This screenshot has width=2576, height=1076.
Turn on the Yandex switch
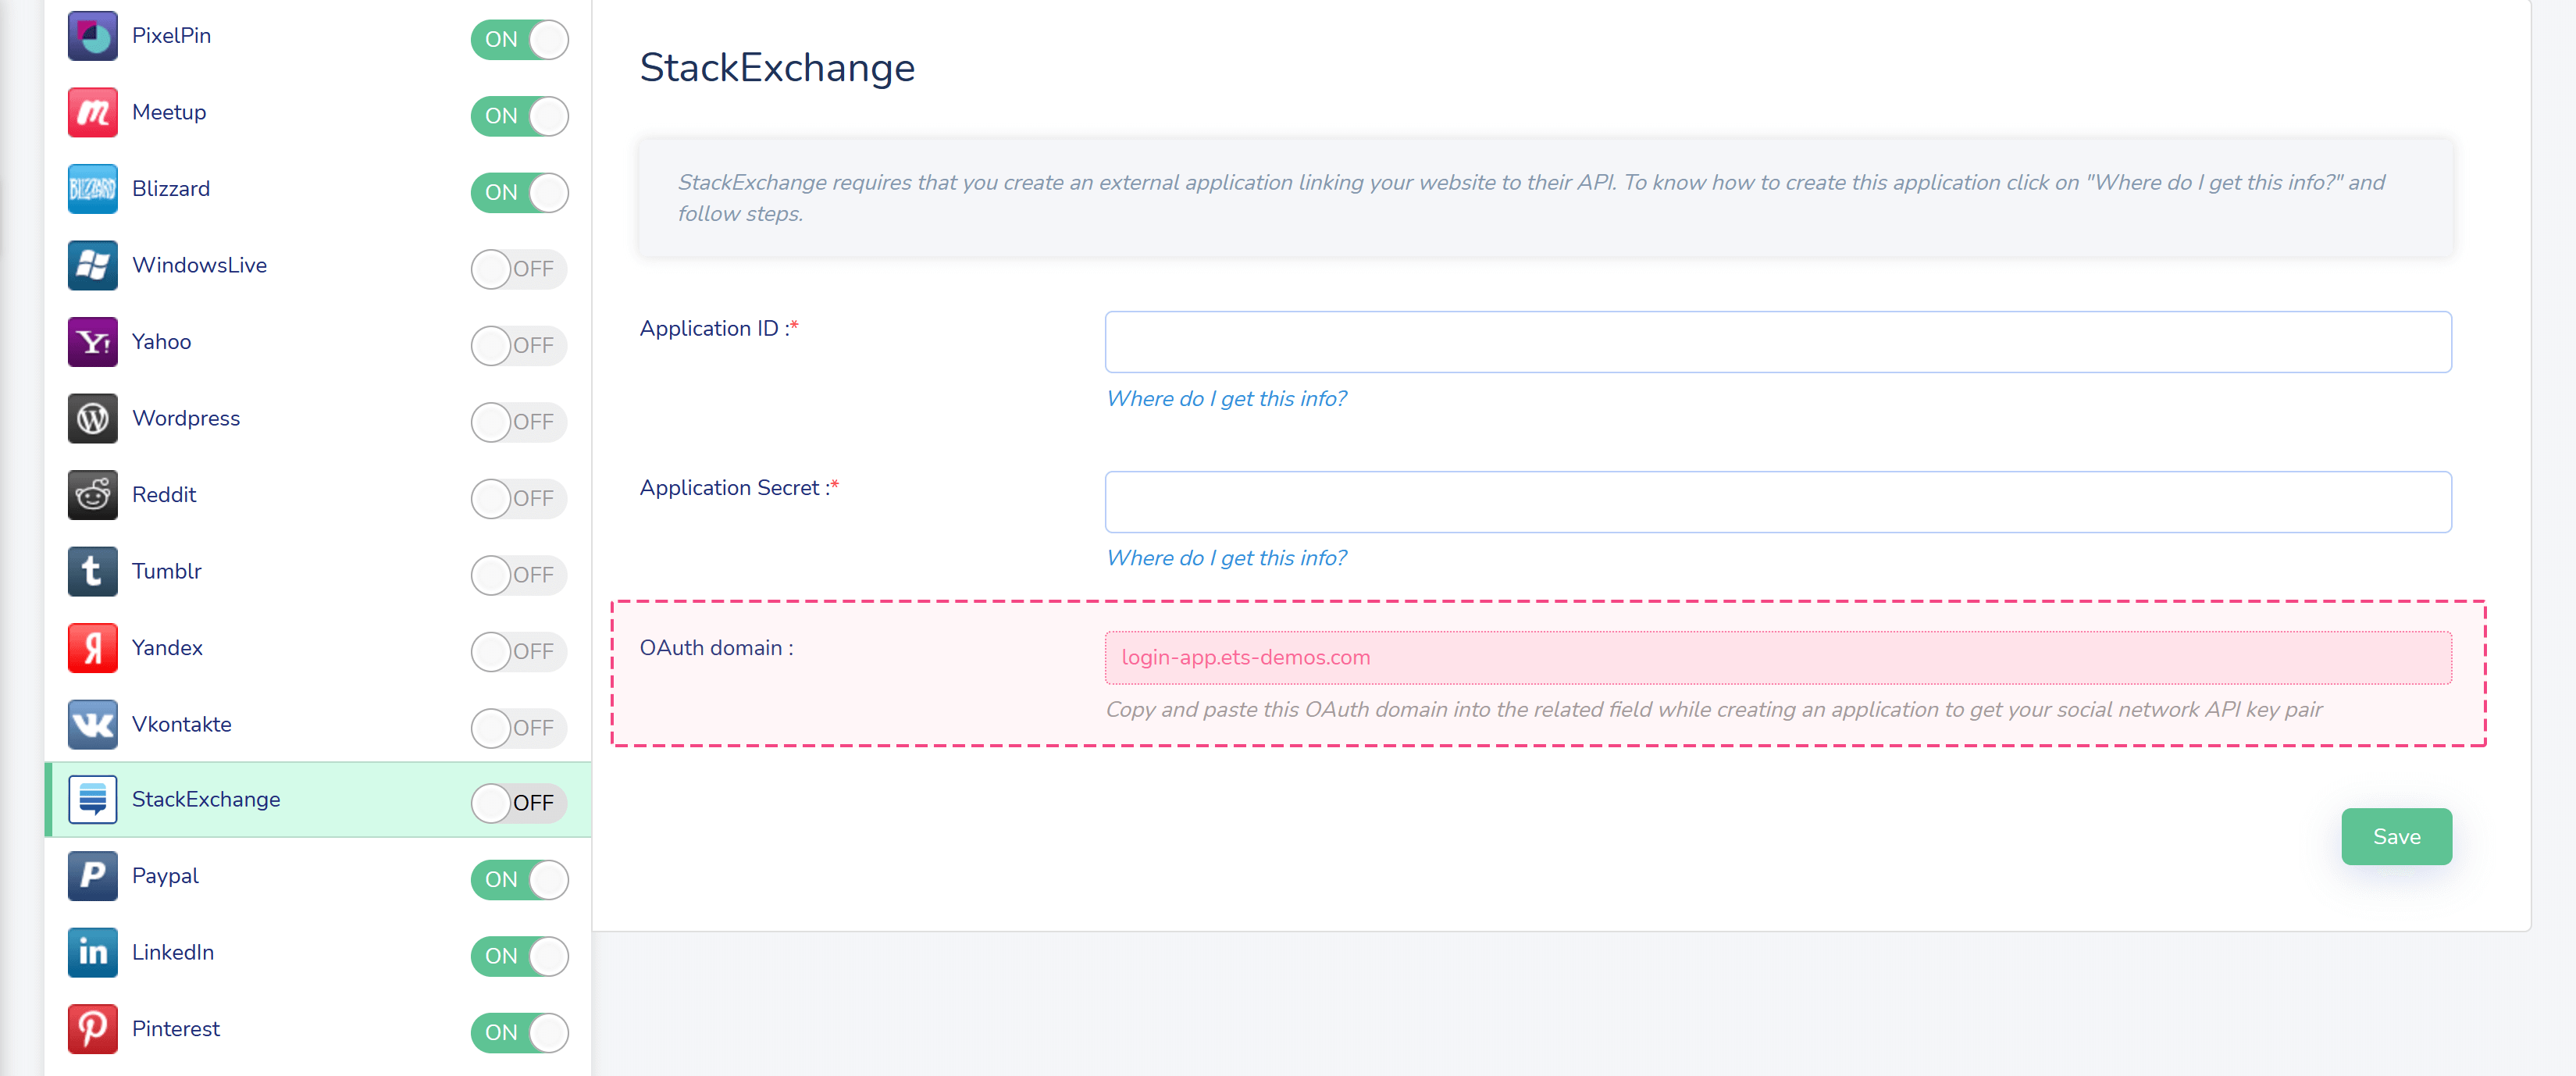click(x=519, y=652)
